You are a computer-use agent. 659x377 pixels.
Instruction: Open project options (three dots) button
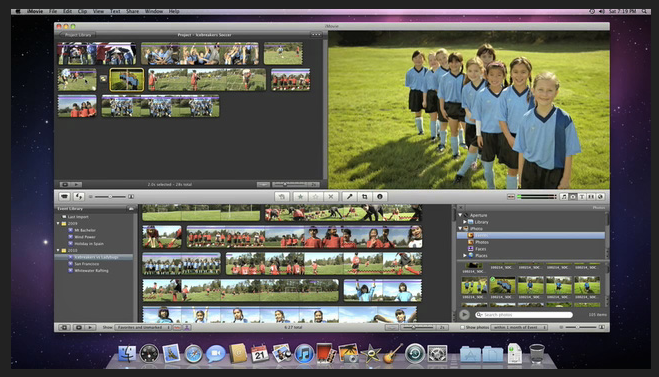[316, 34]
